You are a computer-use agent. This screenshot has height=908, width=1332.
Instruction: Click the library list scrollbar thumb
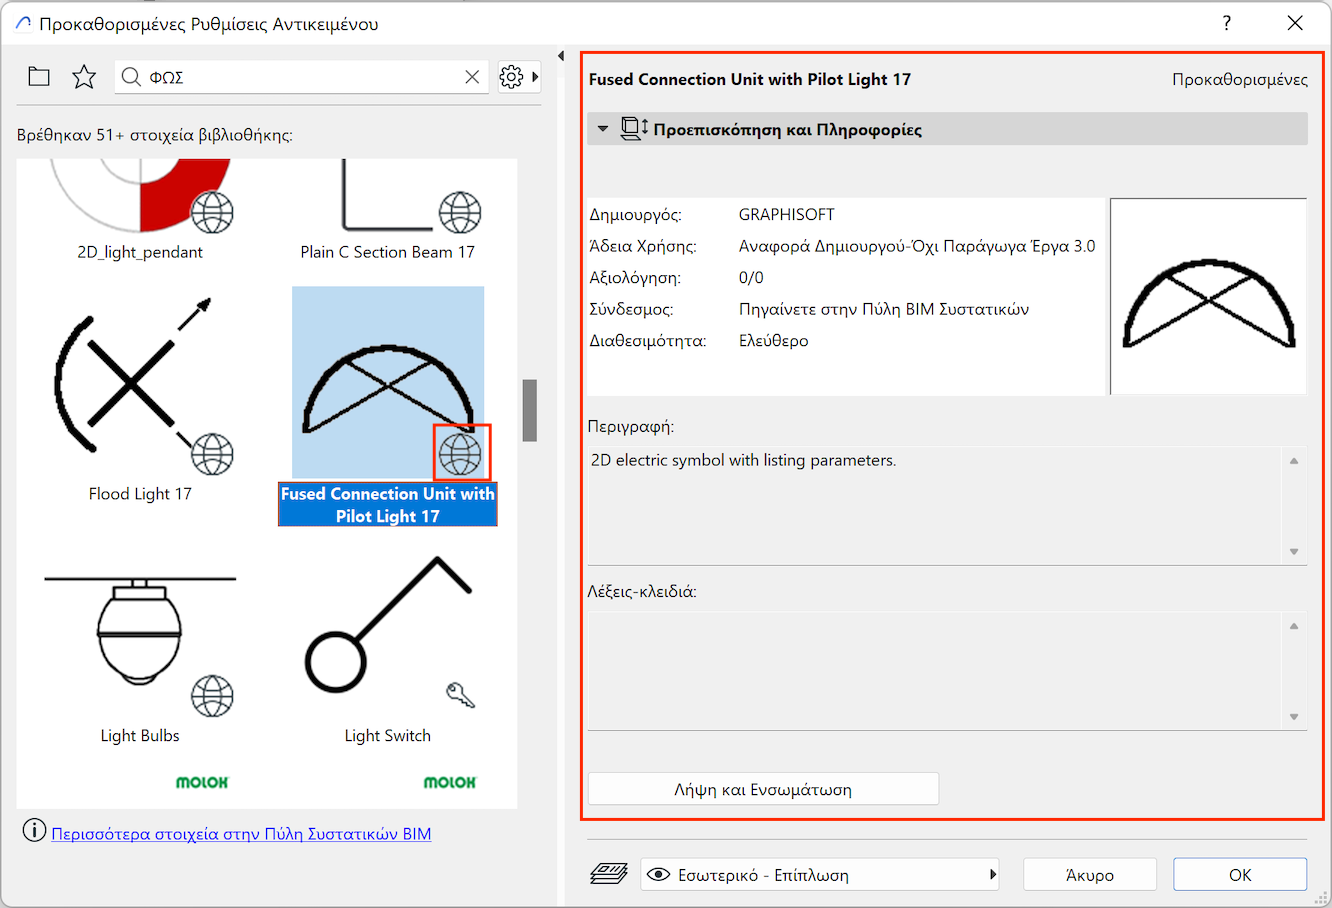coord(530,410)
